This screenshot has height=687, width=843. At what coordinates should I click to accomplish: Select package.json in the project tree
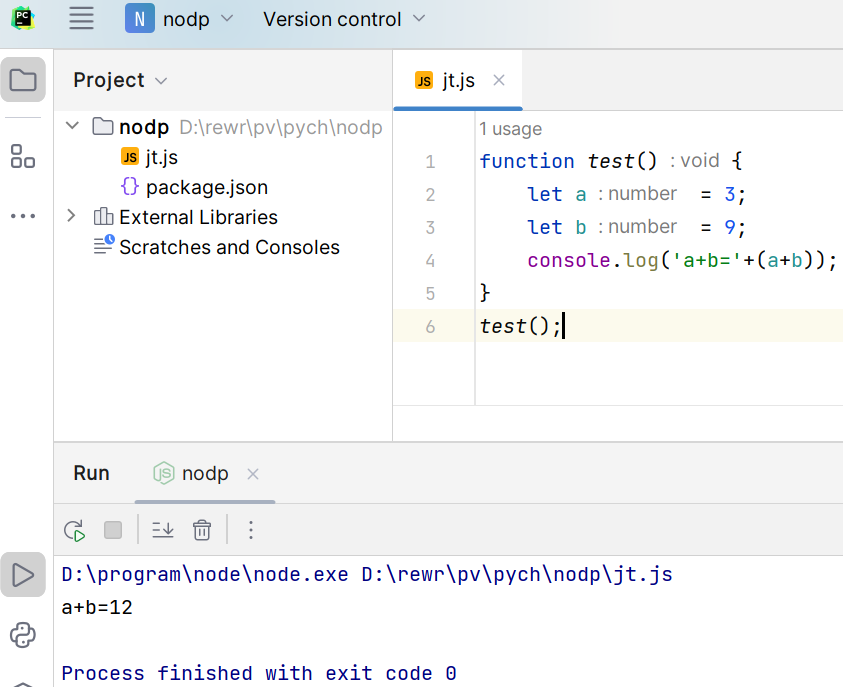pyautogui.click(x=206, y=187)
